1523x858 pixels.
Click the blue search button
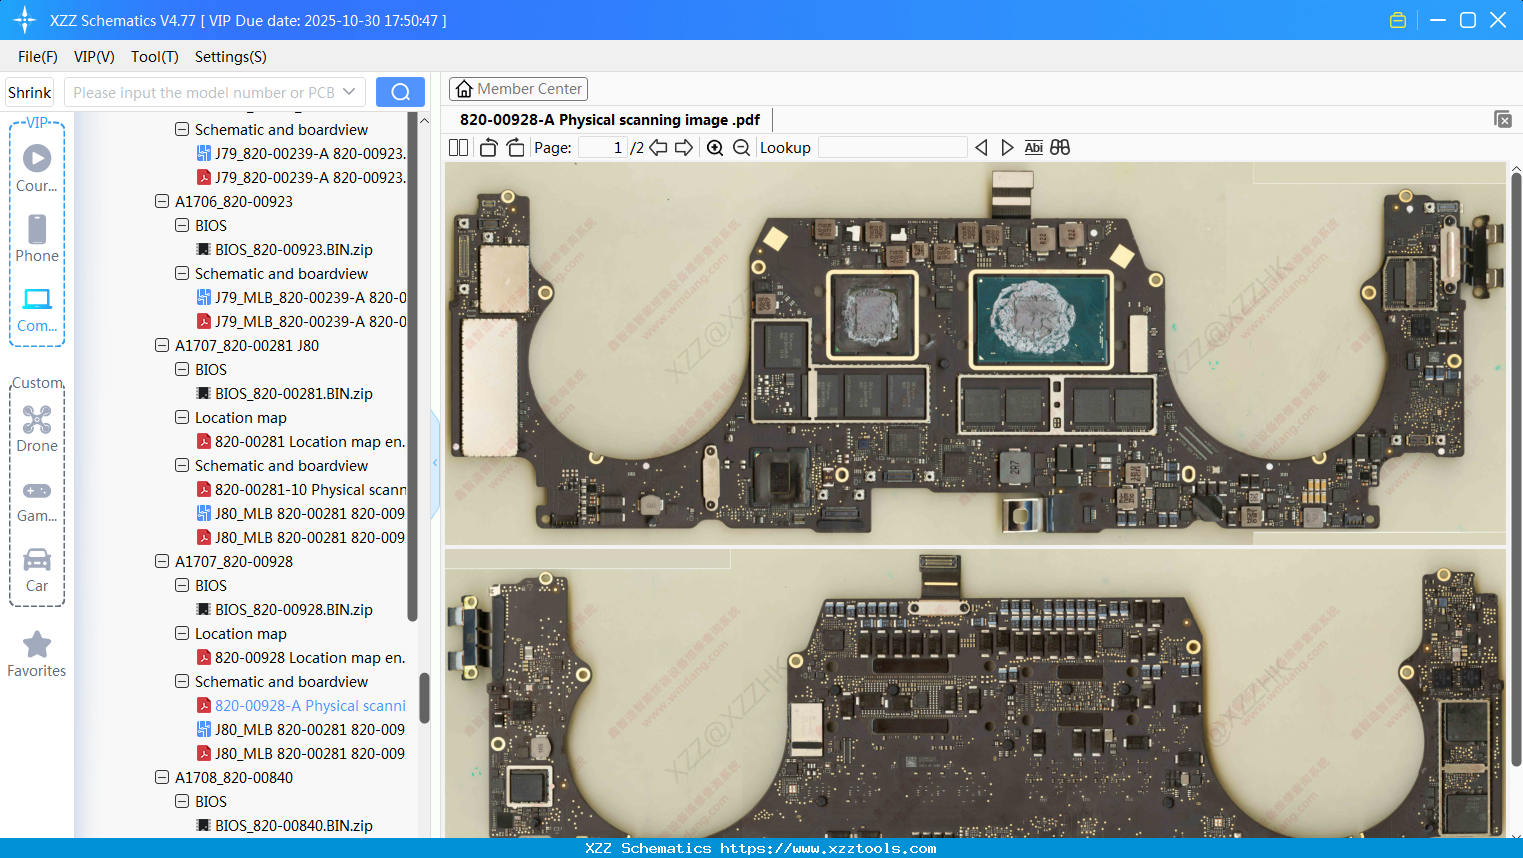pos(400,92)
